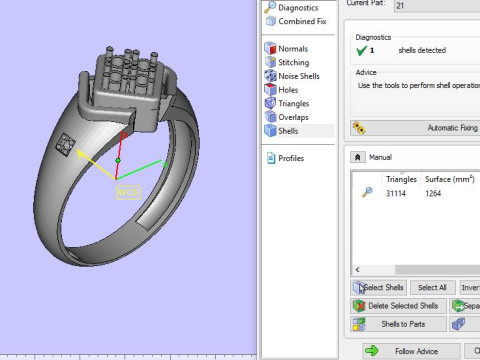The image size is (480, 360).
Task: Click the green origin point of the WCS axes
Action: coord(118,161)
